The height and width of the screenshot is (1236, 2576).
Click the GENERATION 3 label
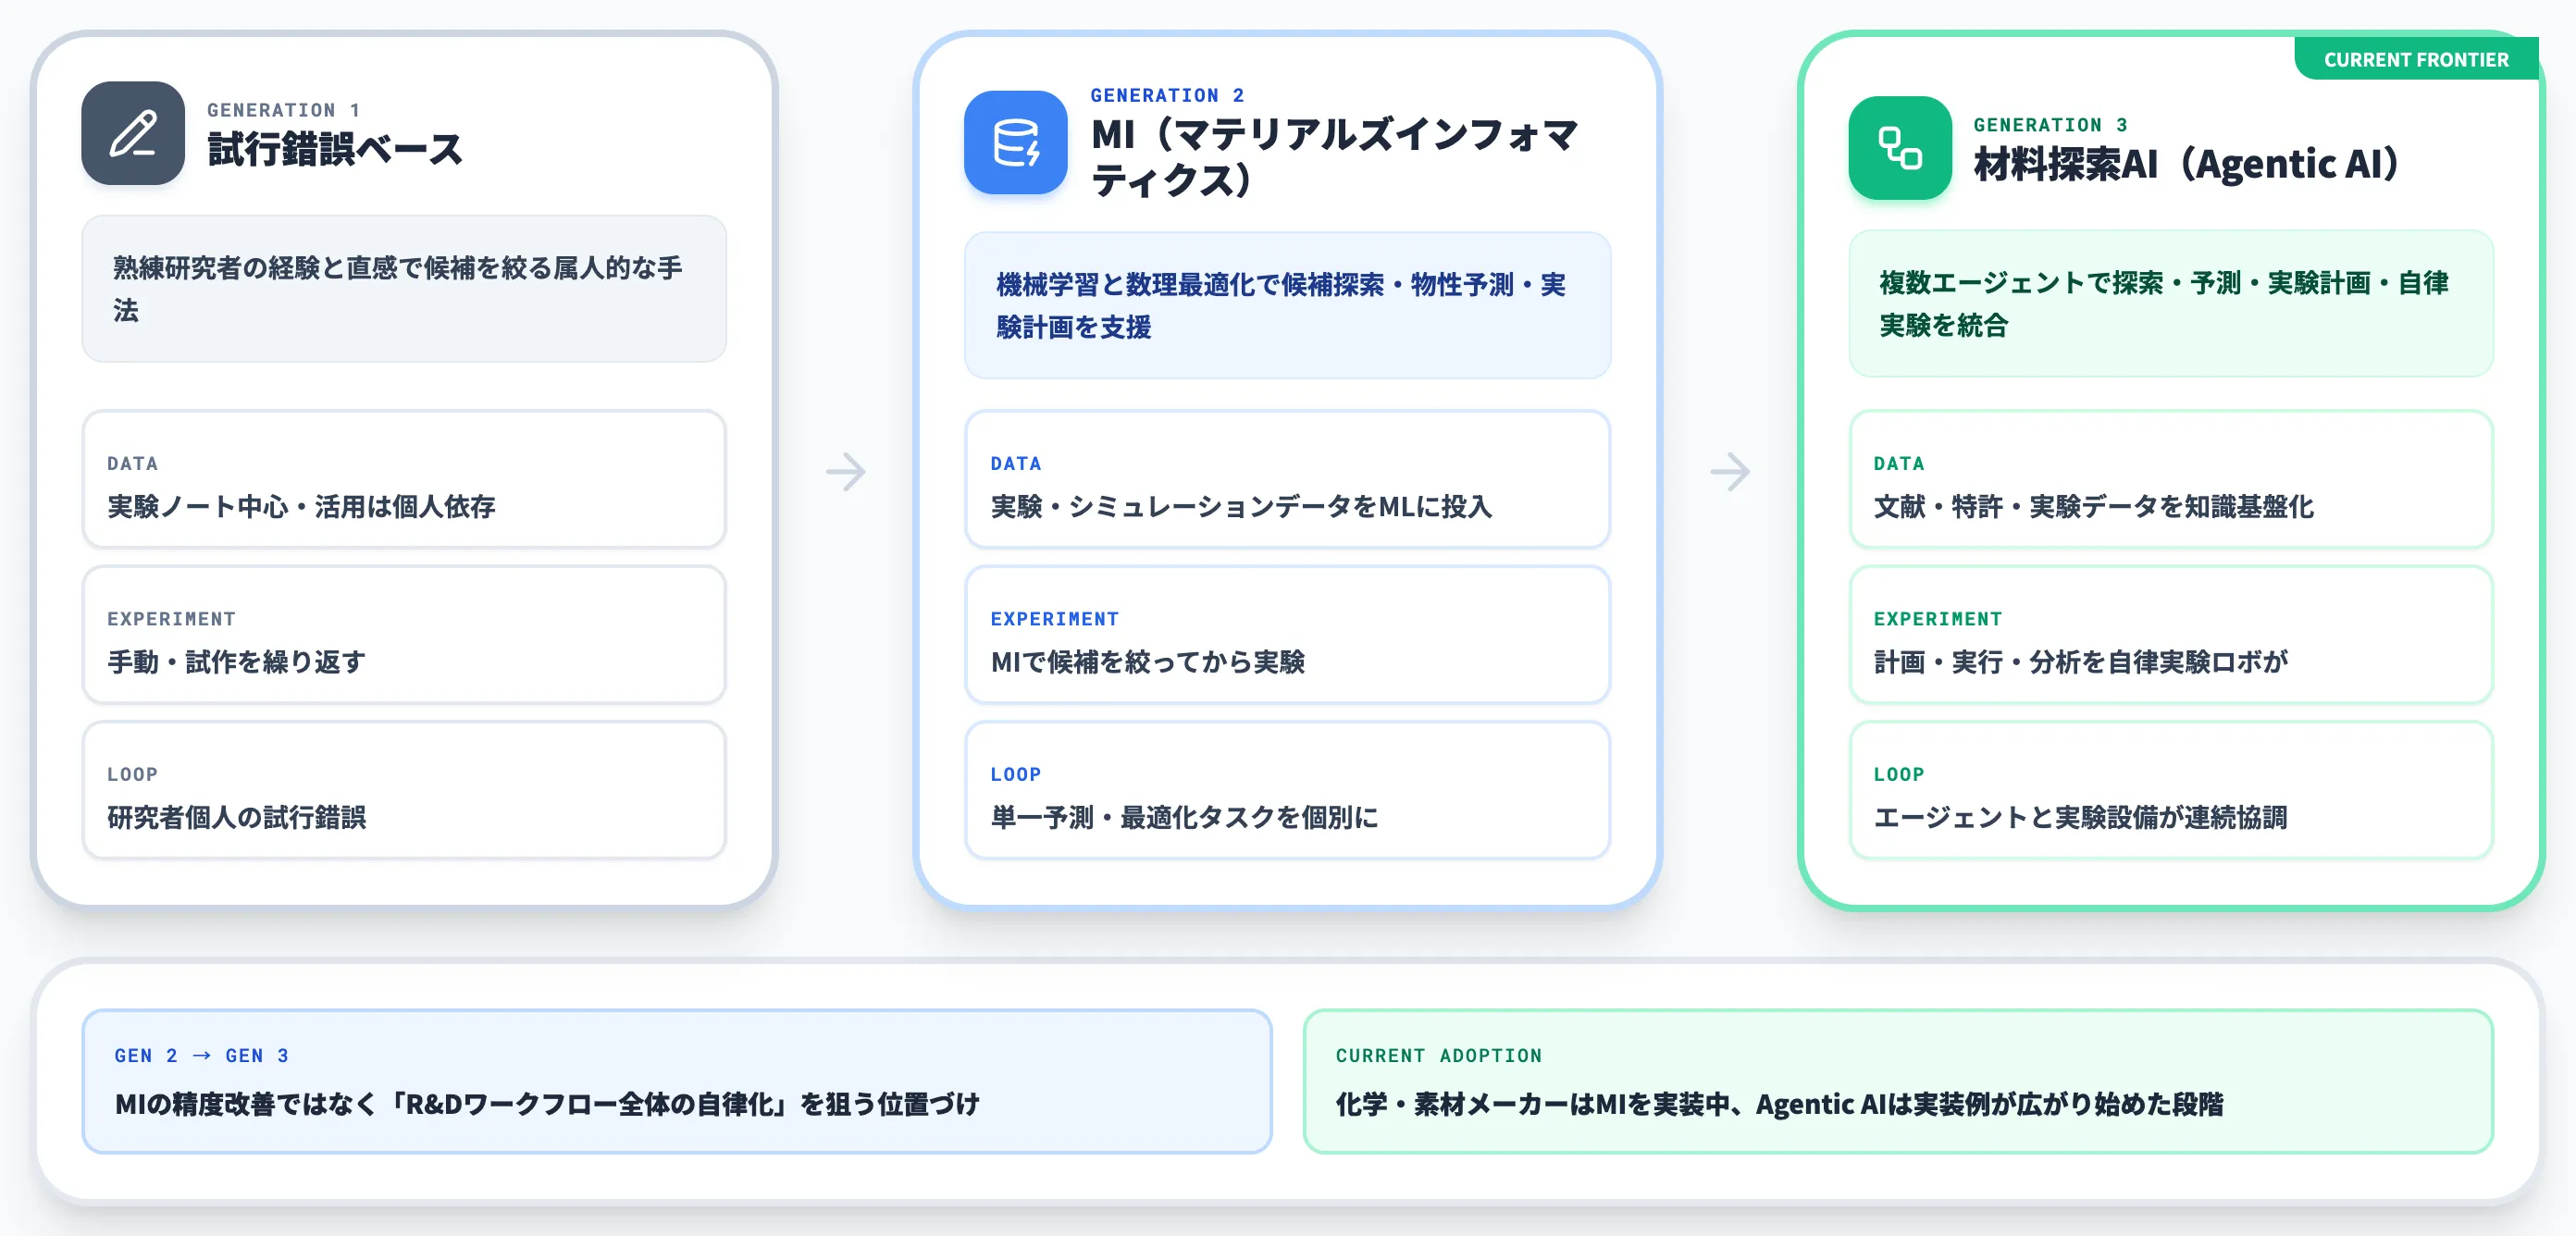[2050, 125]
